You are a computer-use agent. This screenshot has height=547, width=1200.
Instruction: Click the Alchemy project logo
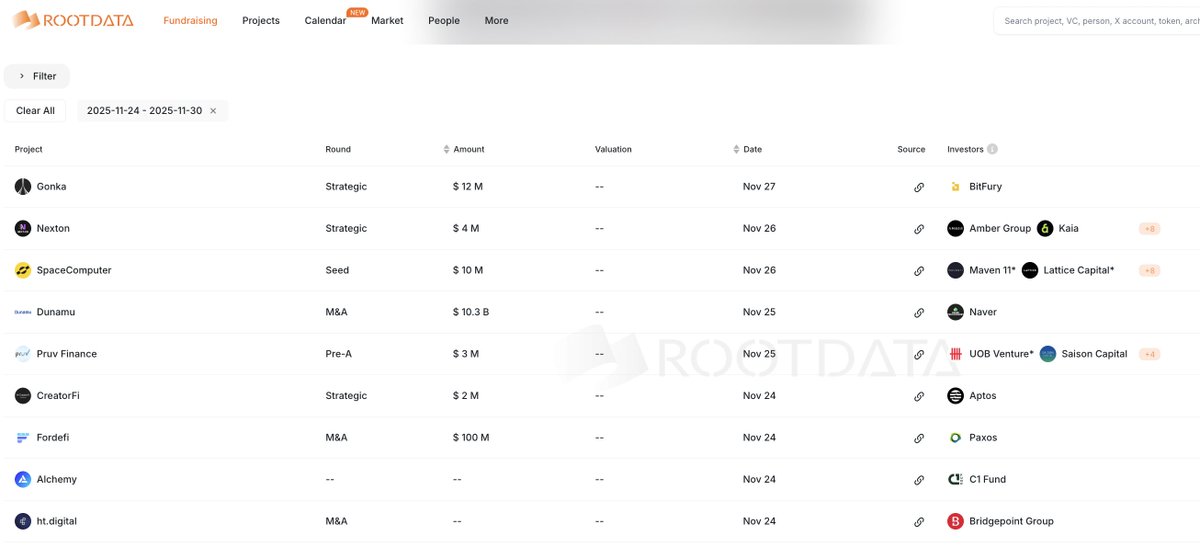(23, 480)
